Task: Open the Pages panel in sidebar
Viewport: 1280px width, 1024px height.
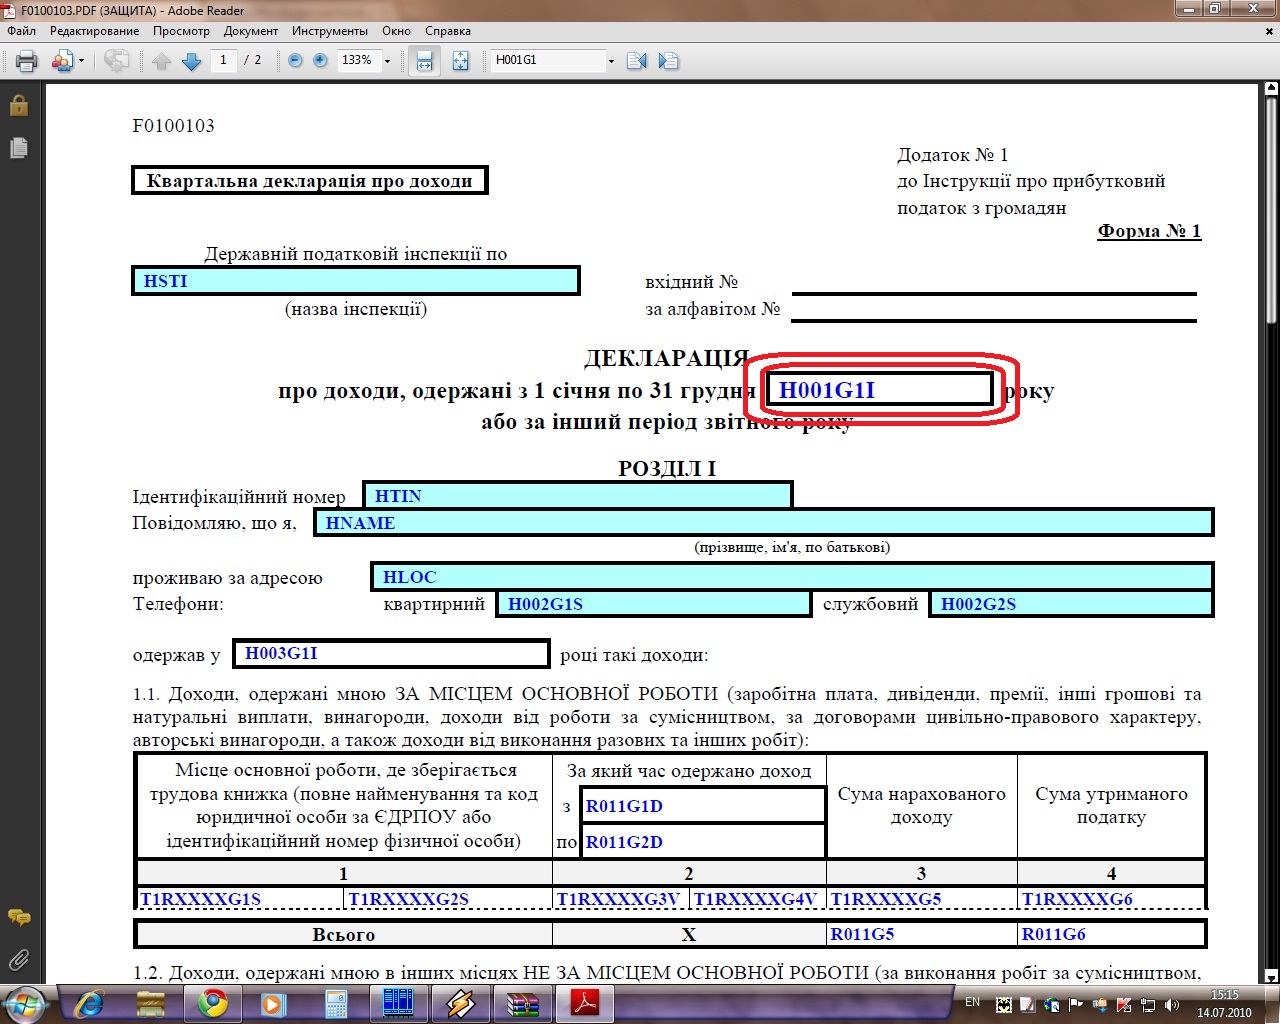Action: 18,148
